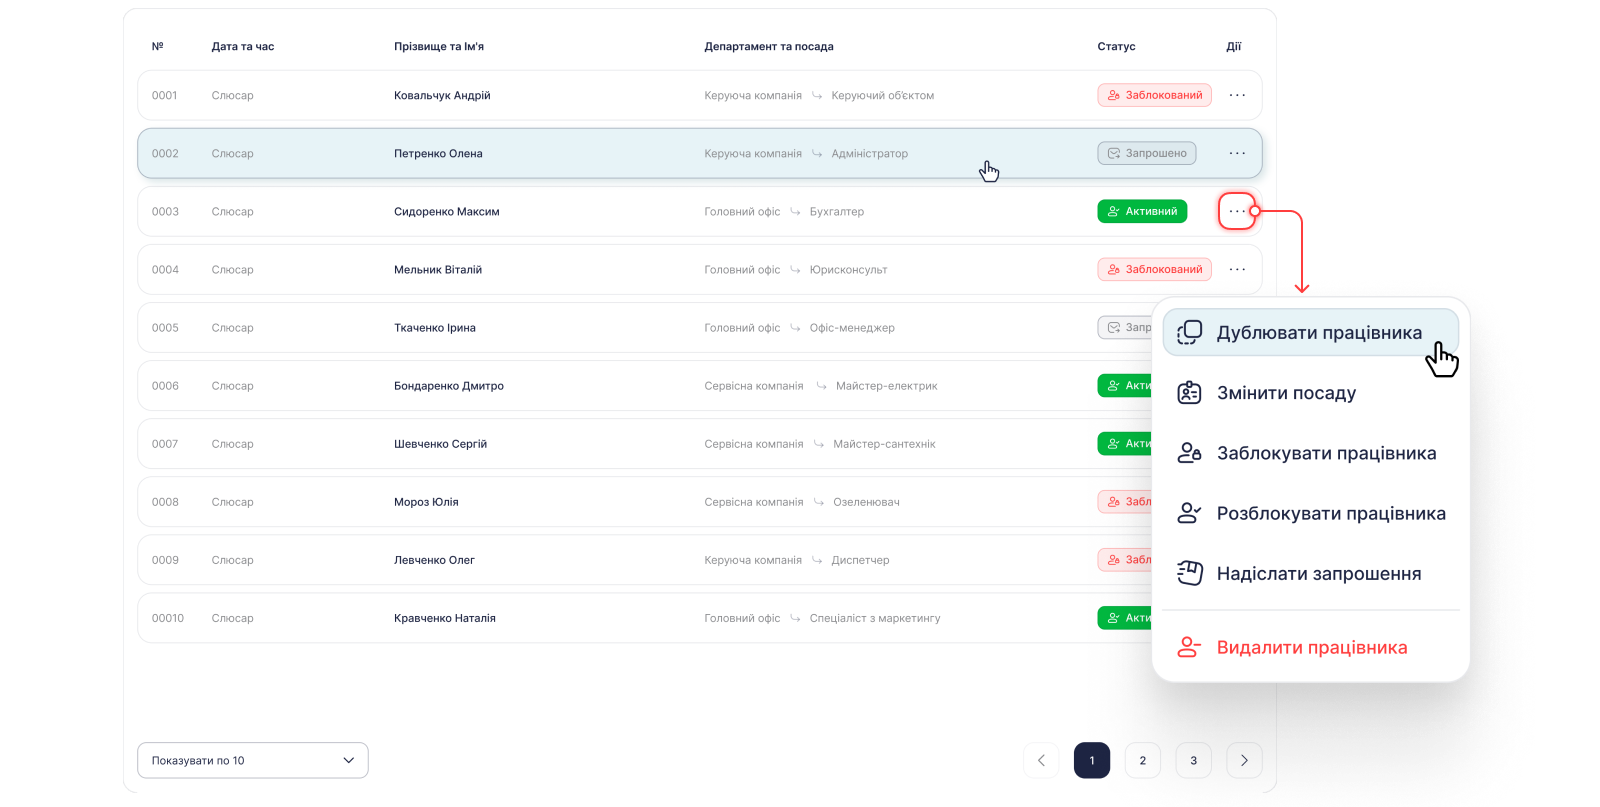Click active badge in Кравченко Наталія row
The width and height of the screenshot is (1600, 807).
1125,618
